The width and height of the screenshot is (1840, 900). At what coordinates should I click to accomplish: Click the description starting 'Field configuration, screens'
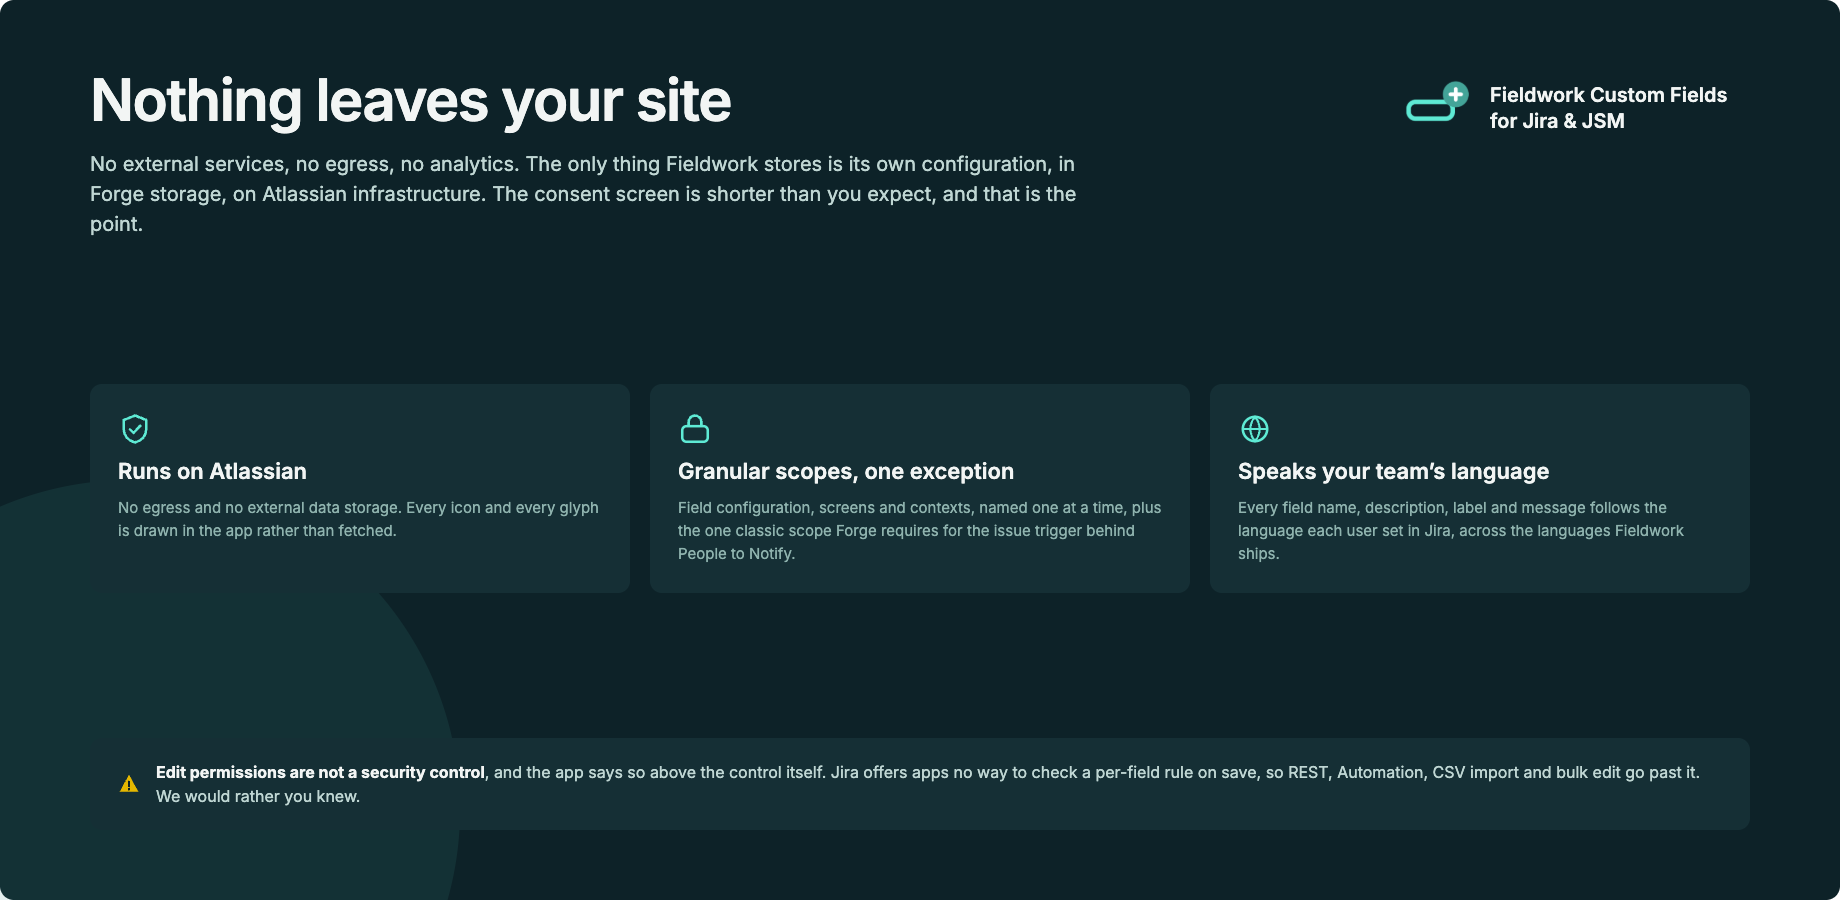919,531
